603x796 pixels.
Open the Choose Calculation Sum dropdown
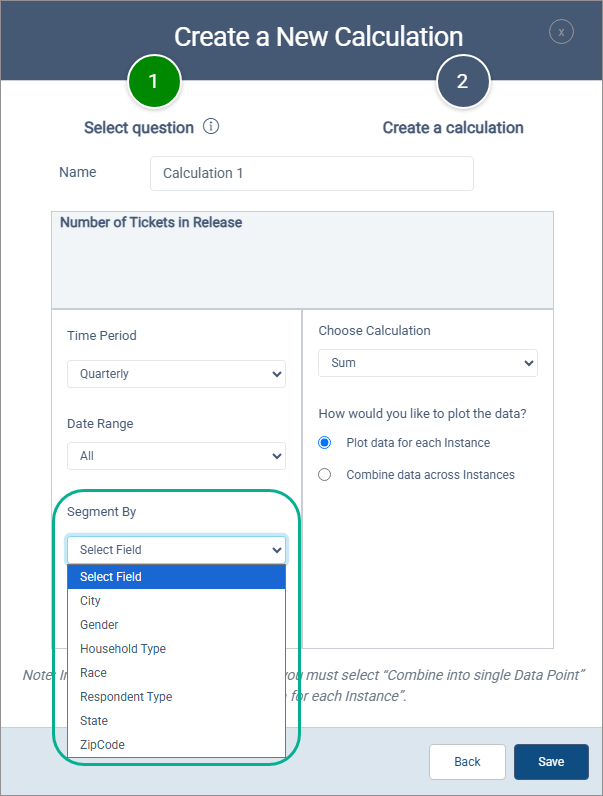point(427,363)
